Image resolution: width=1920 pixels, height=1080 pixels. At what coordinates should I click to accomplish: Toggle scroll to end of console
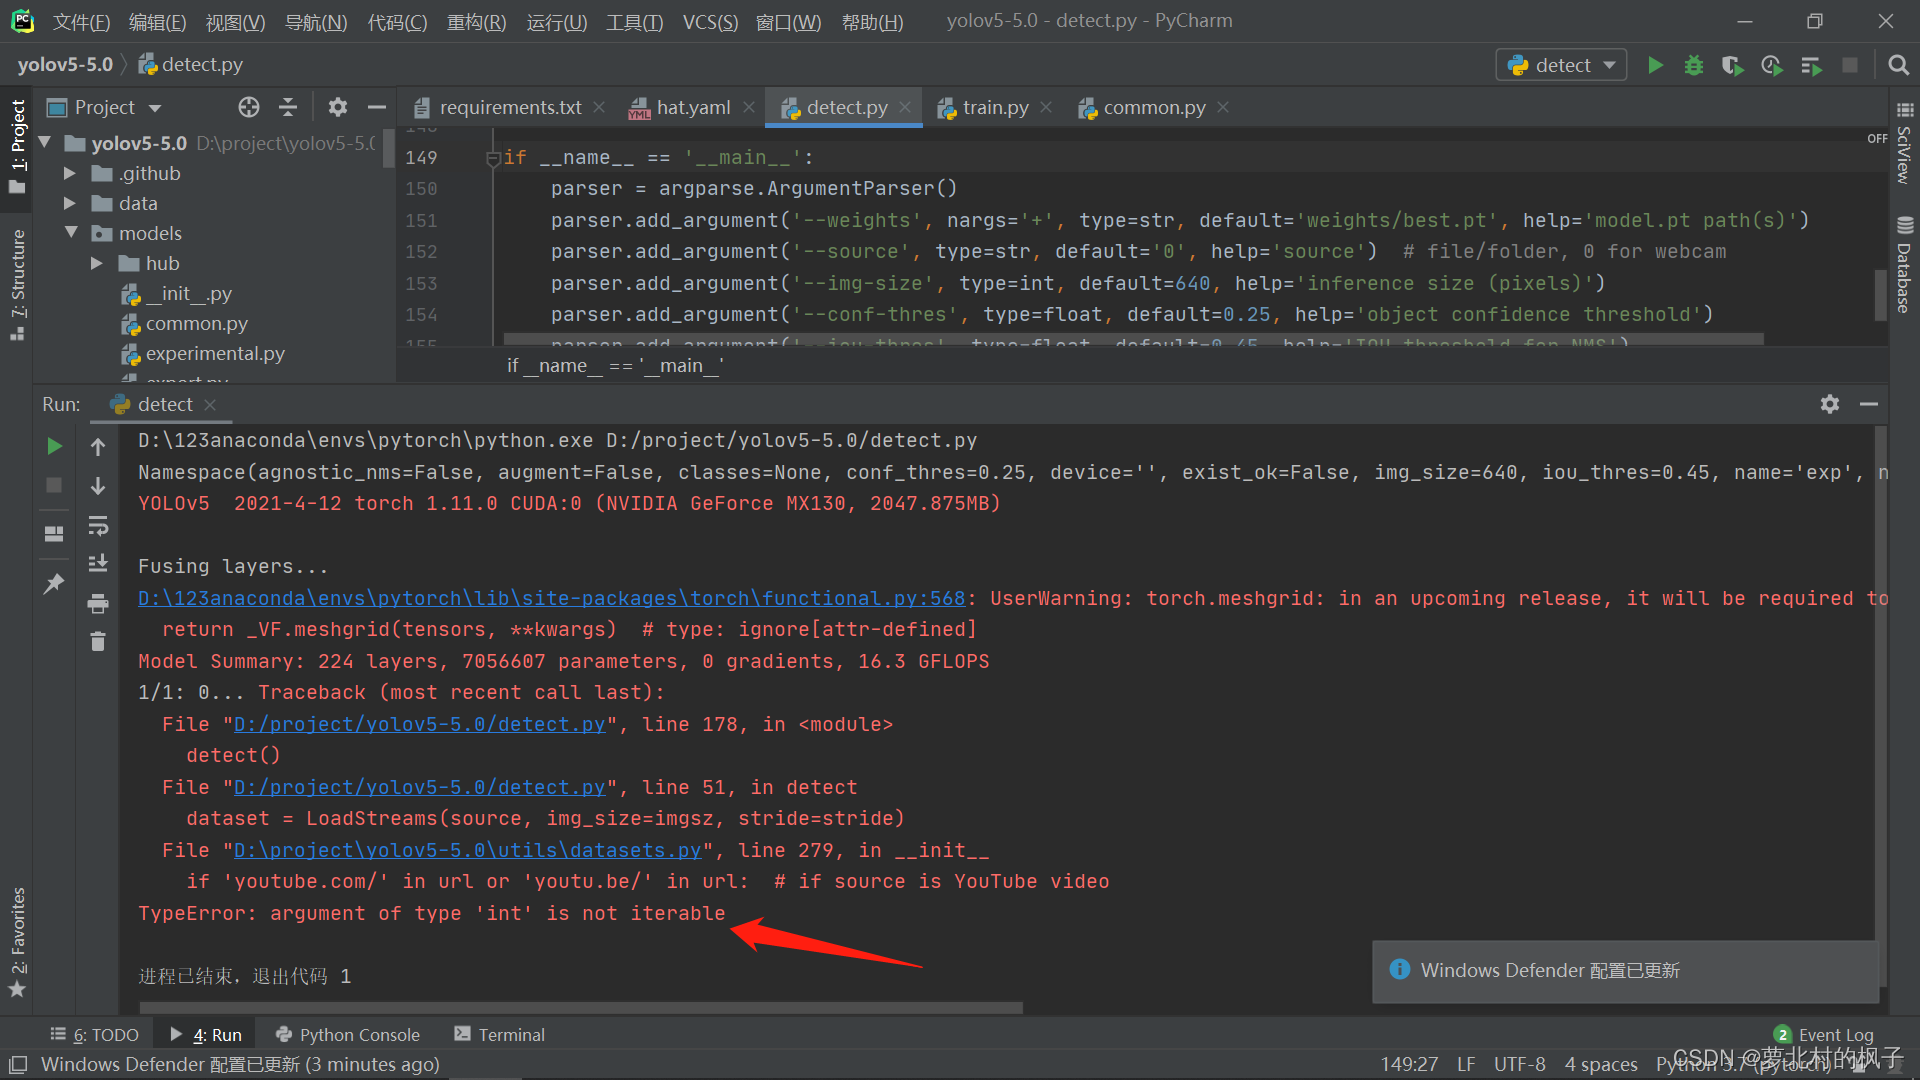(98, 564)
